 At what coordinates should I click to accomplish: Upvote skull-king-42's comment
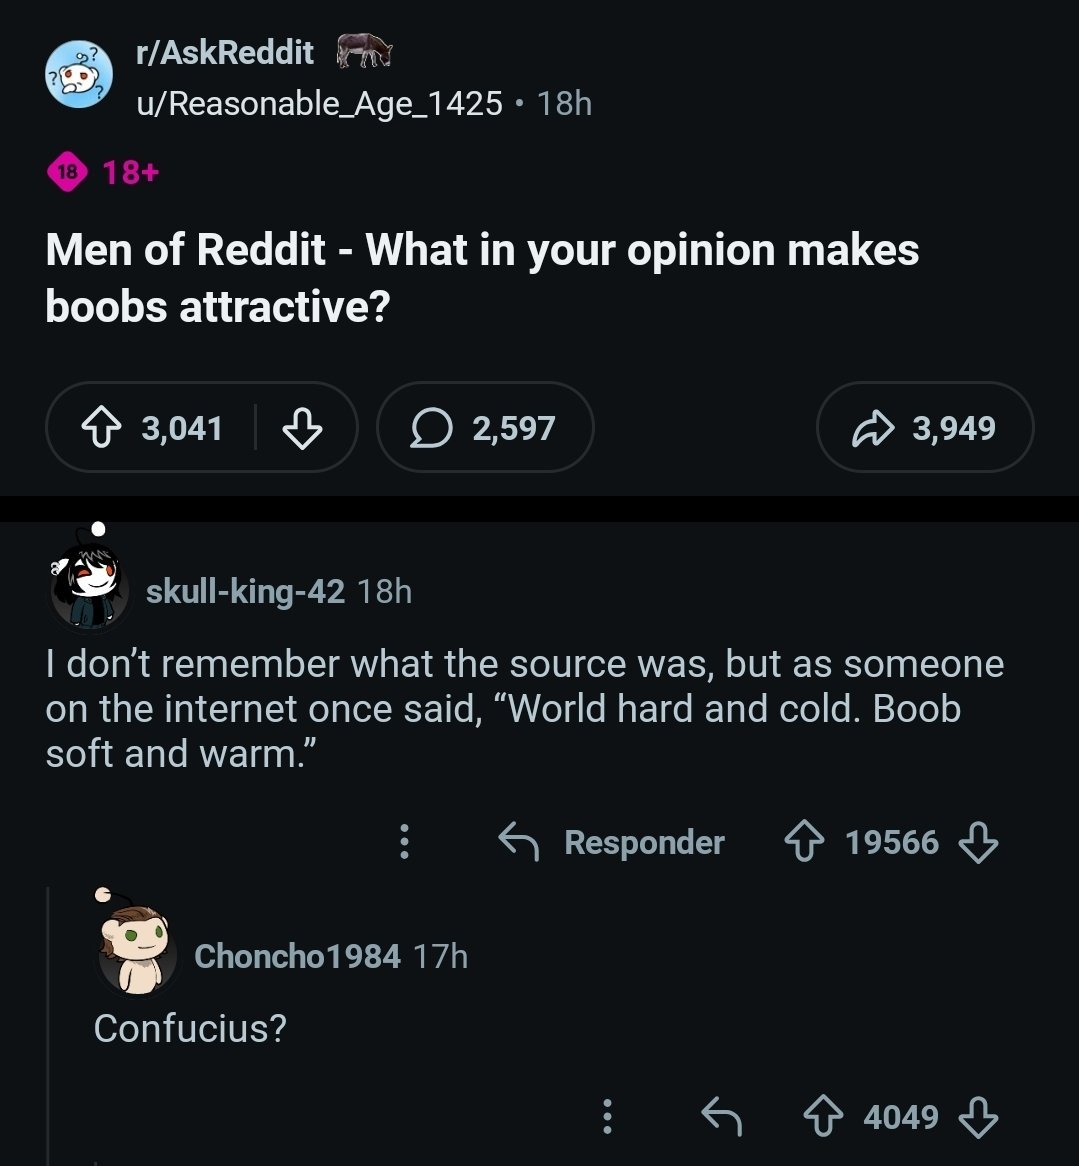(803, 842)
